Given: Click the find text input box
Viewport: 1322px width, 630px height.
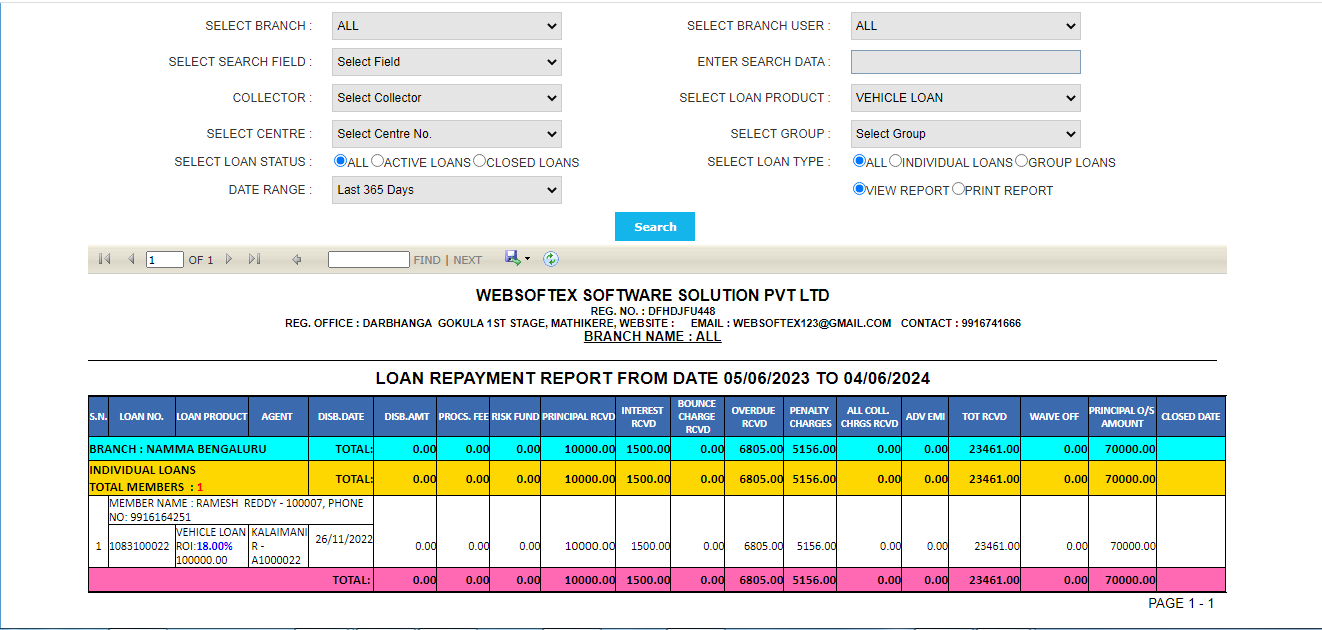Looking at the screenshot, I should click(x=369, y=260).
